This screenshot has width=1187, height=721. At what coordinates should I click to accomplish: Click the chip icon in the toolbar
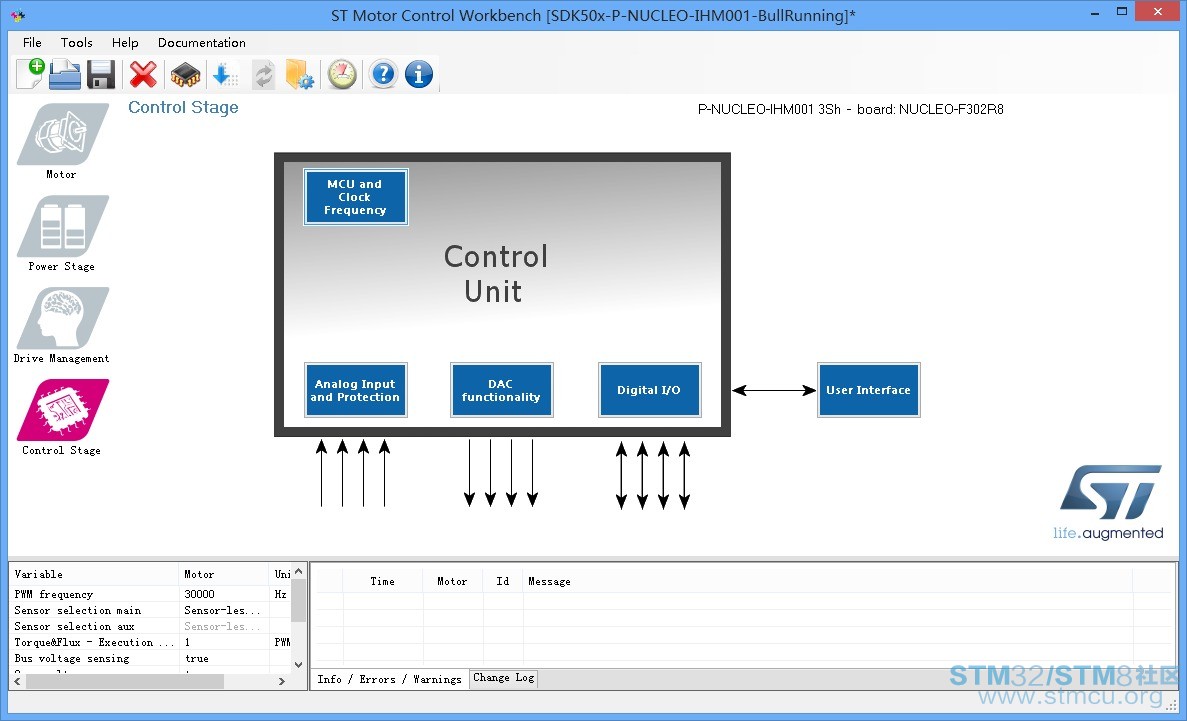[x=185, y=75]
